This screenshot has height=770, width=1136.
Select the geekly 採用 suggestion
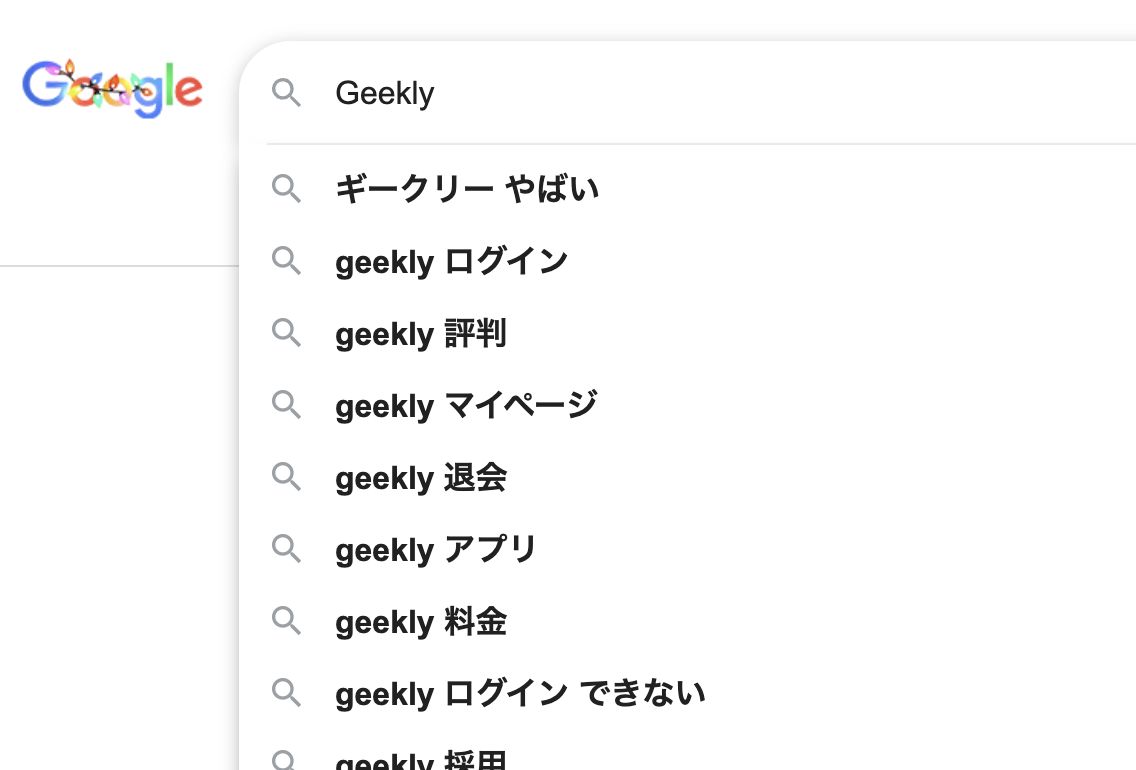(x=420, y=760)
